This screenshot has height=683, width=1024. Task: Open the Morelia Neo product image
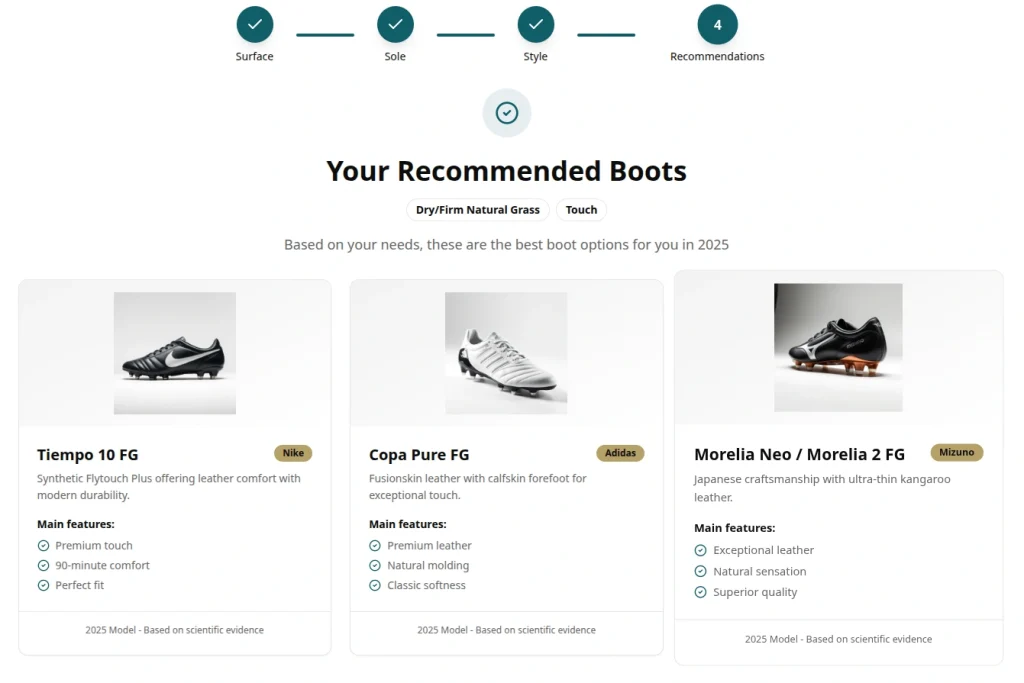(837, 347)
